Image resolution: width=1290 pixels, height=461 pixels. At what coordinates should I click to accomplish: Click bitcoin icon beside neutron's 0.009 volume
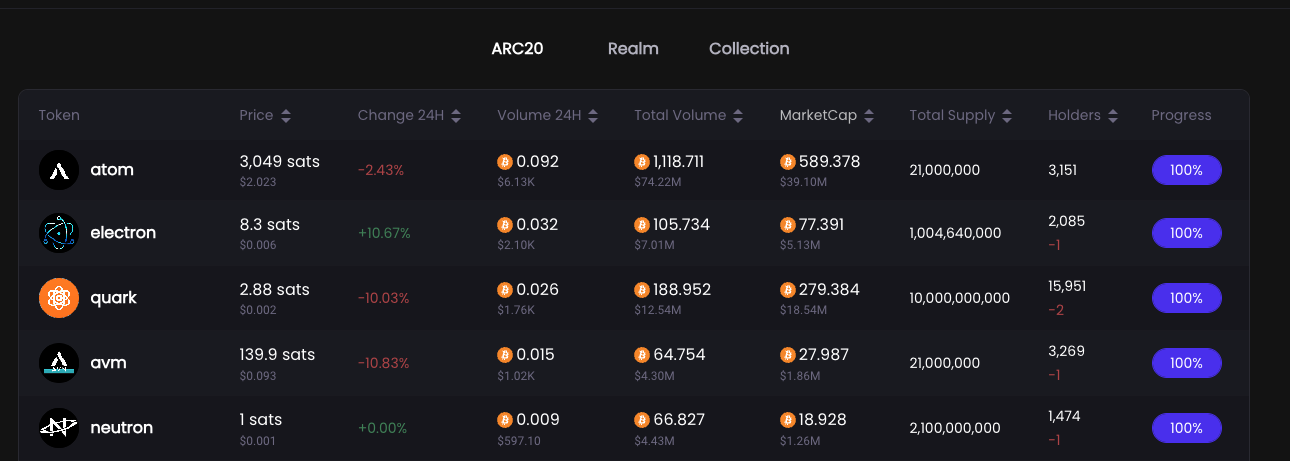tap(505, 420)
